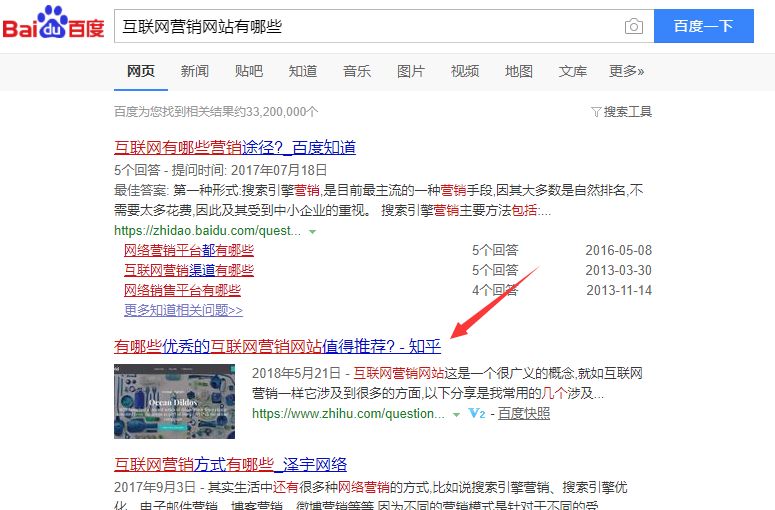The image size is (775, 510).
Task: Switch to the 地图 tab
Action: 518,71
